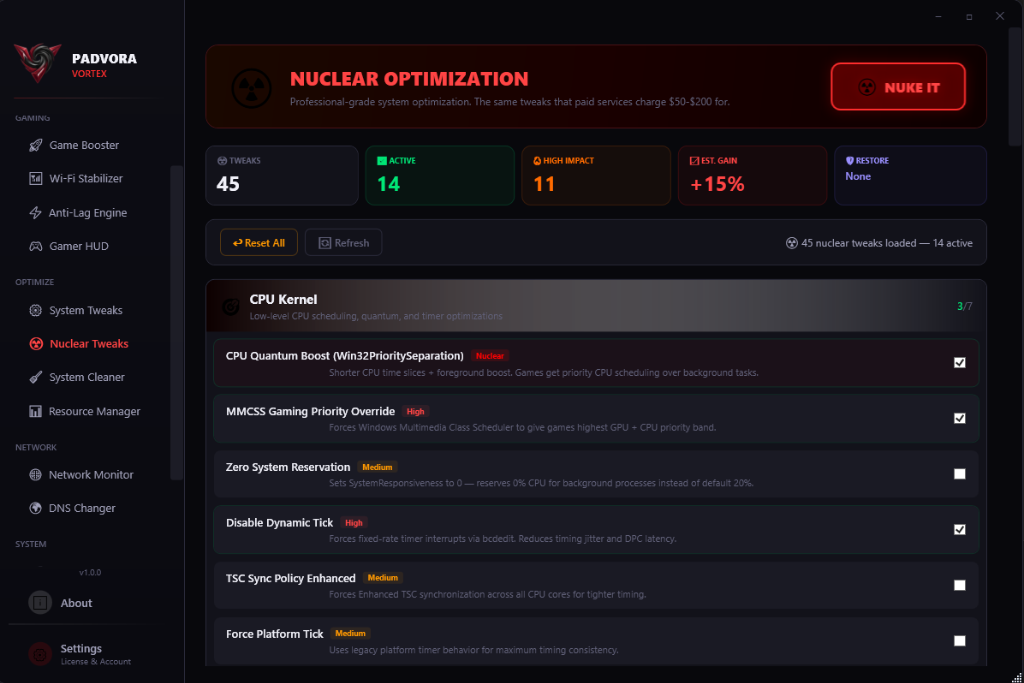Click the large radiation icon in Nuclear Optimization banner
The height and width of the screenshot is (683, 1024).
pos(251,88)
